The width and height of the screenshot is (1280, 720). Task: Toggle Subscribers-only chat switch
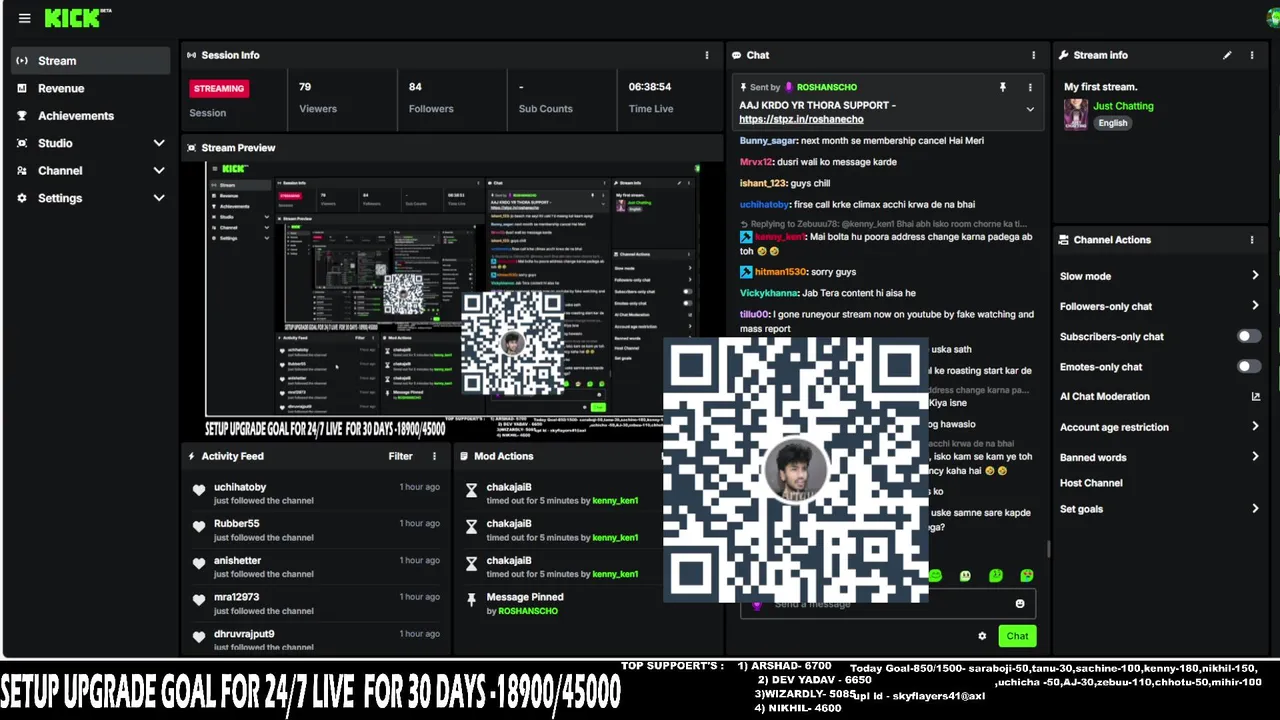[1249, 337]
